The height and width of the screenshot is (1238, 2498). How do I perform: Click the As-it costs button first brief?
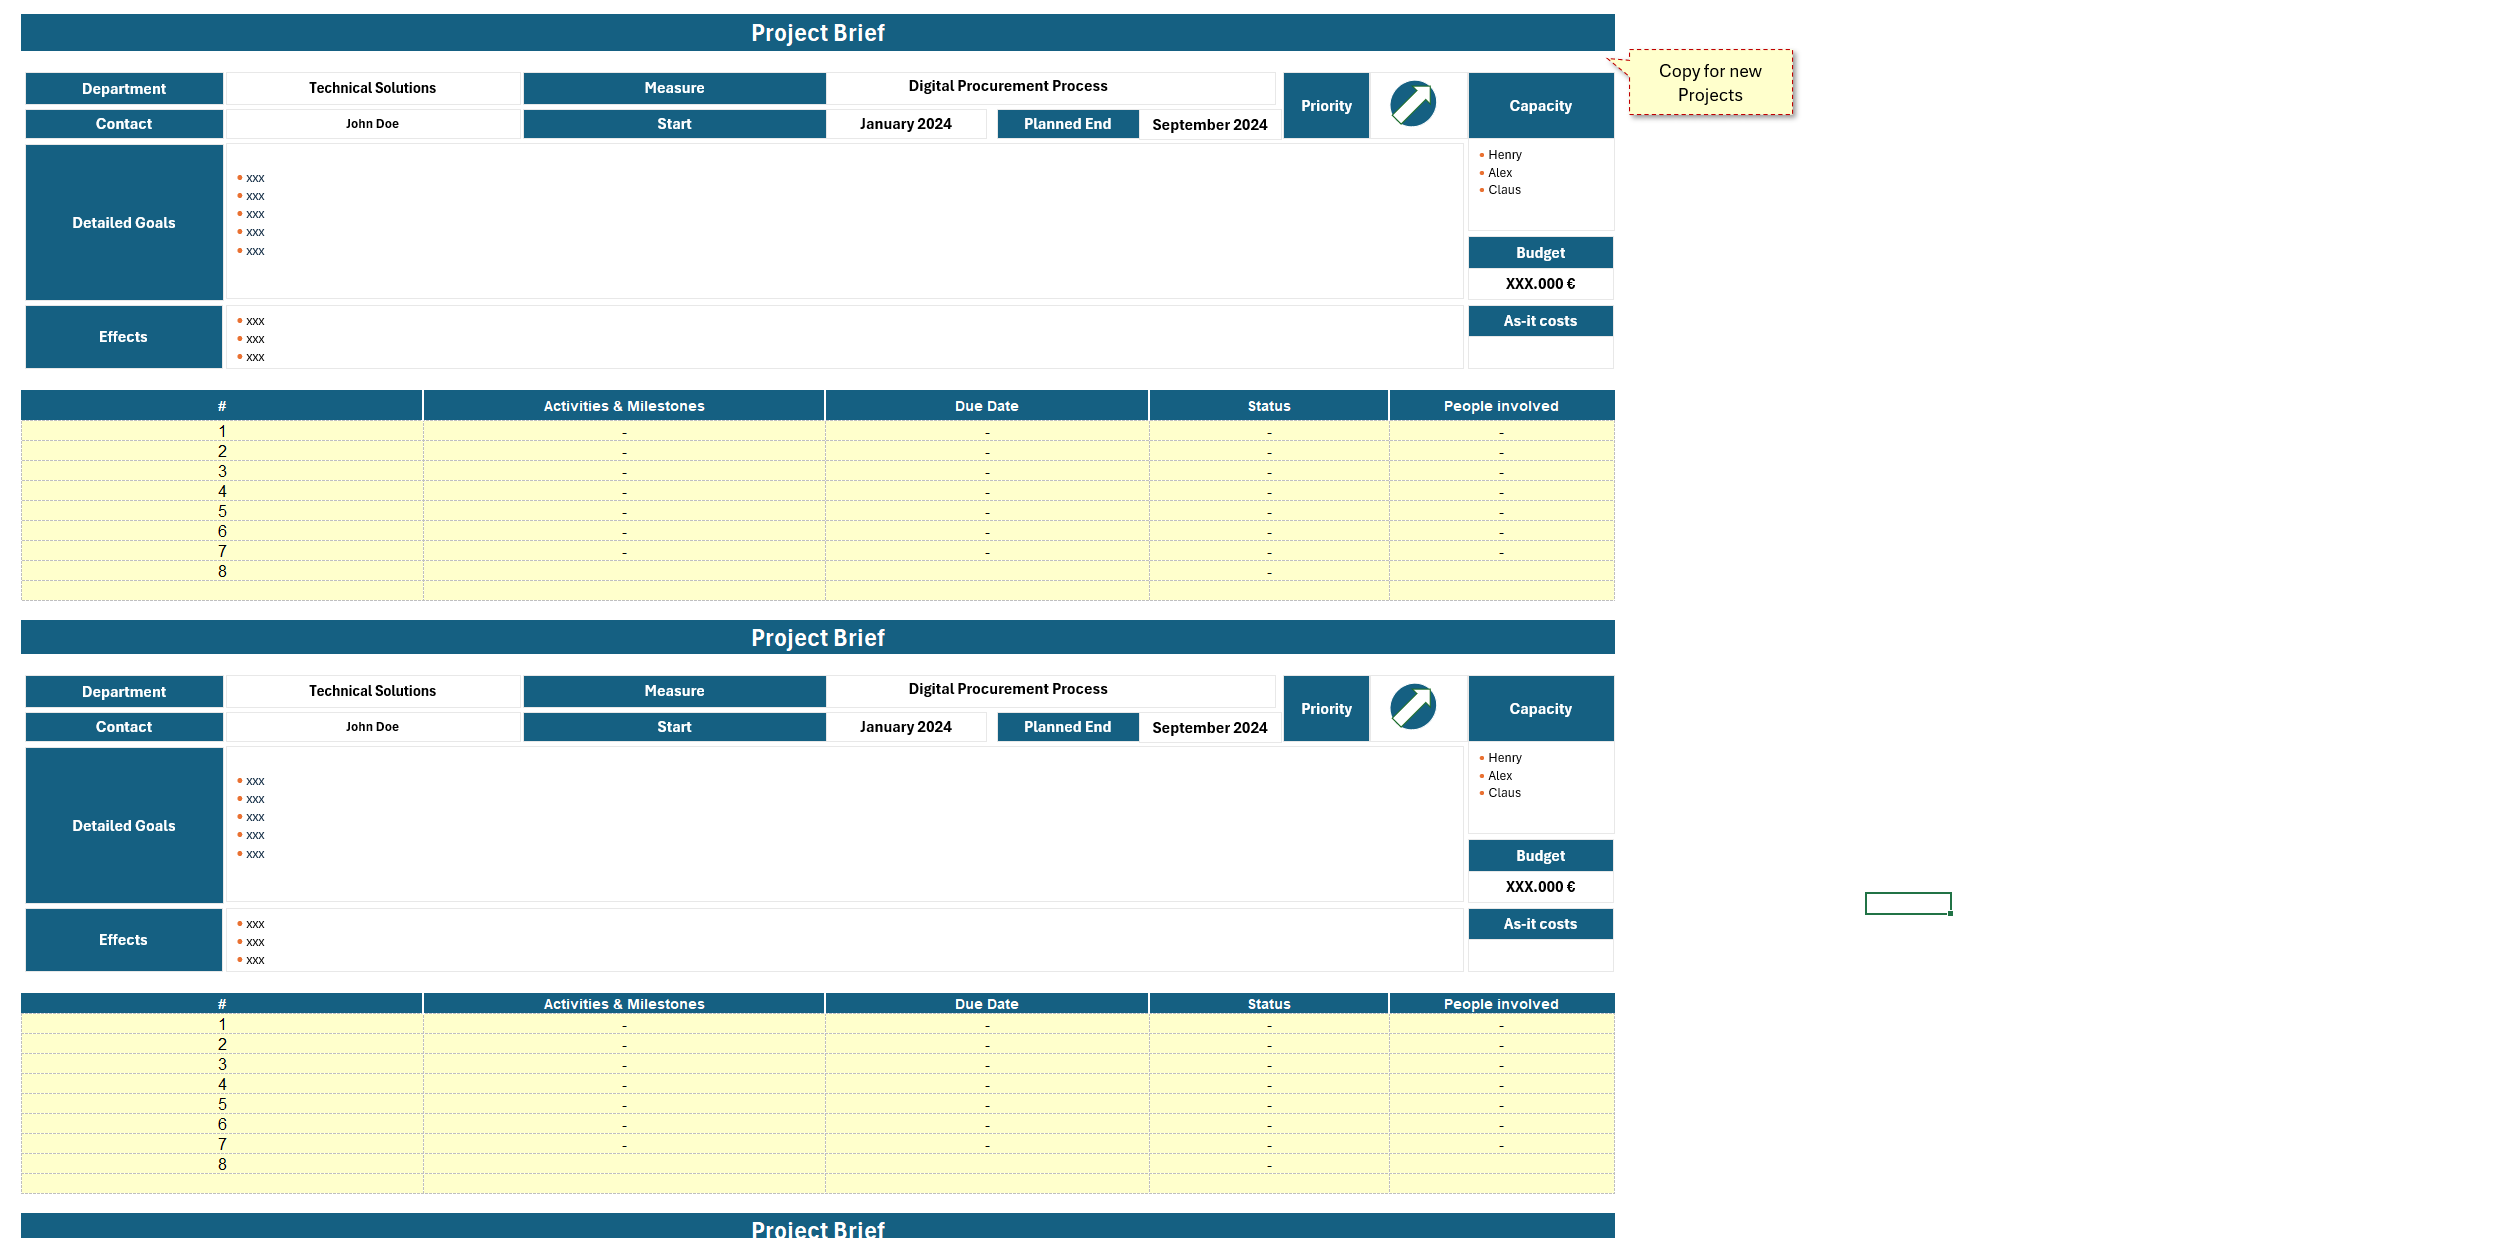(x=1537, y=320)
